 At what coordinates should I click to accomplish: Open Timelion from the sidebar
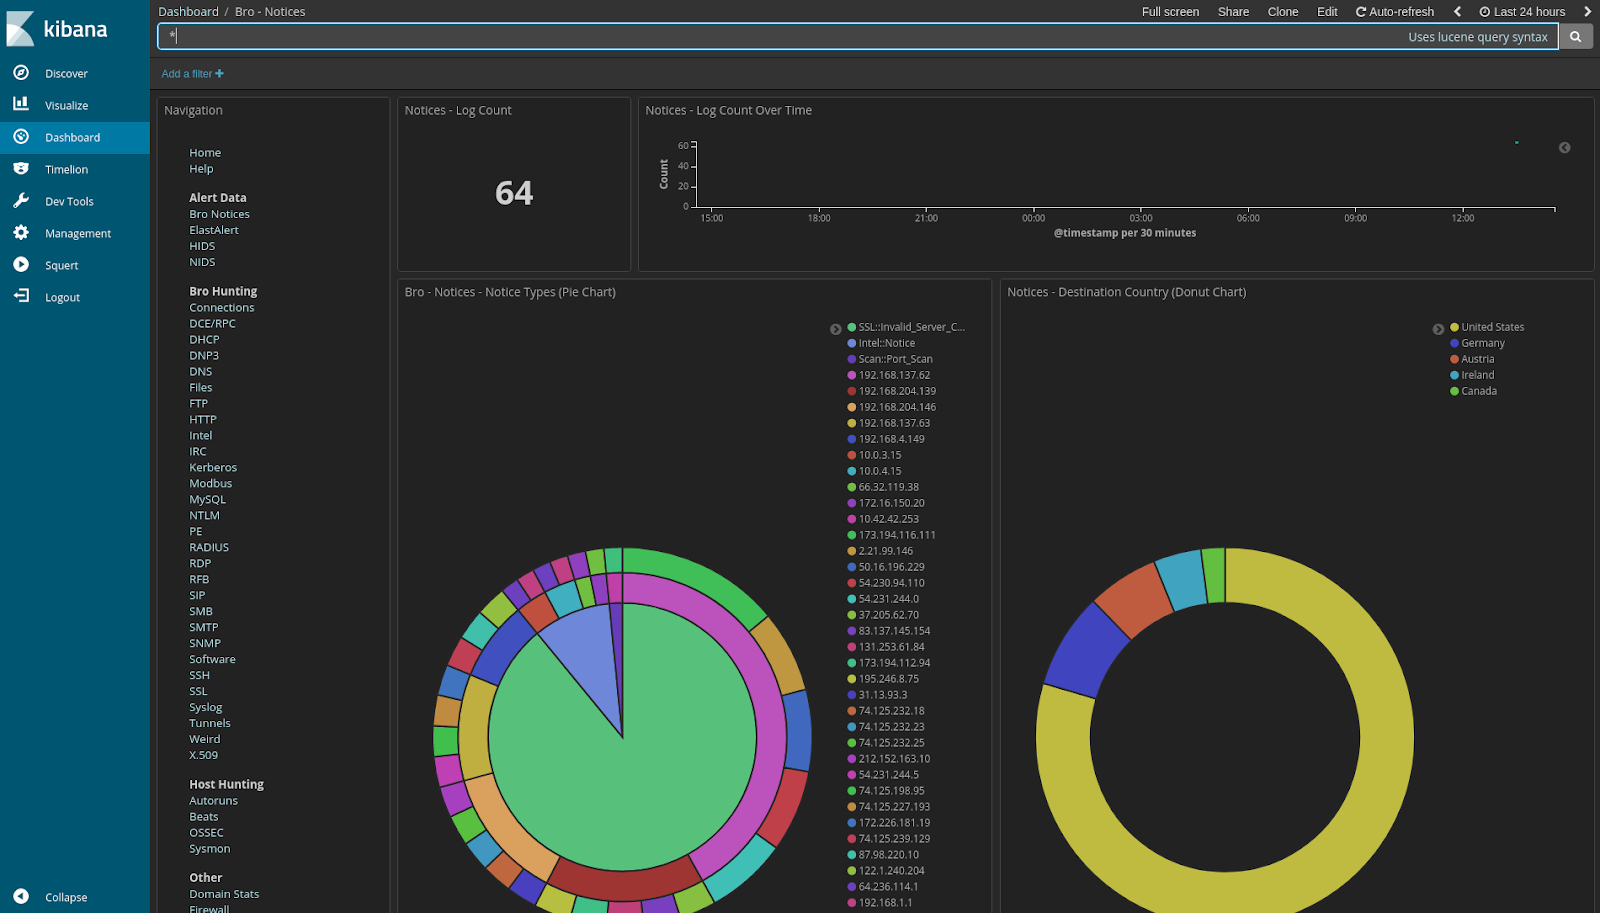(64, 168)
